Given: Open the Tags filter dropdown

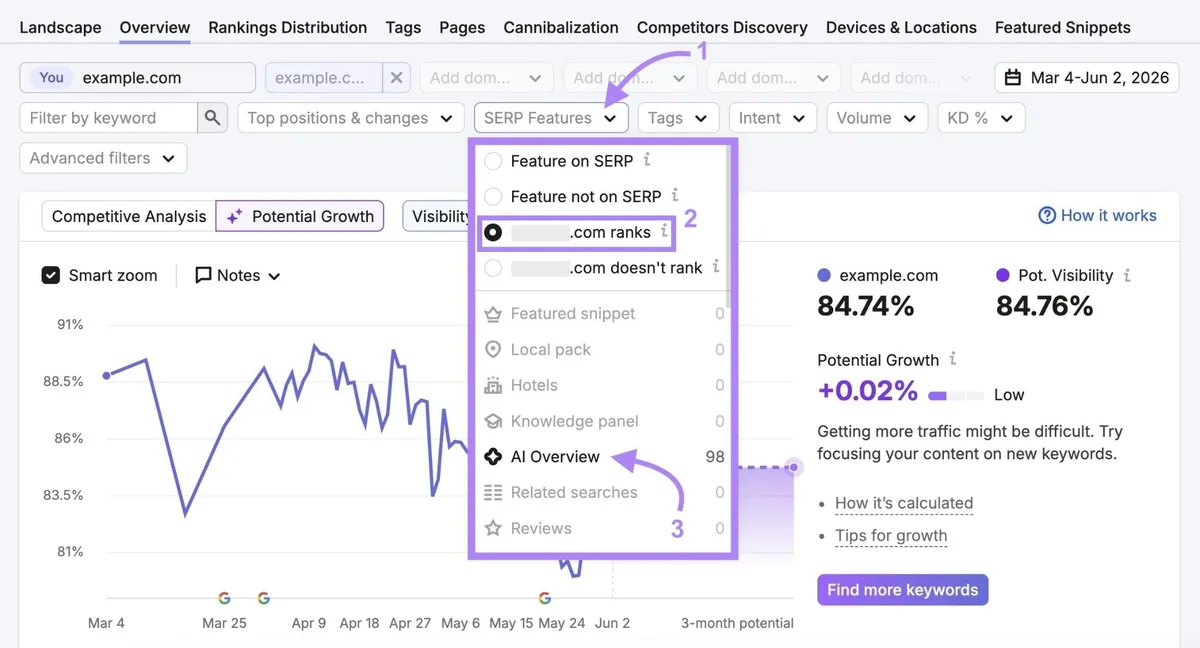Looking at the screenshot, I should click(678, 118).
